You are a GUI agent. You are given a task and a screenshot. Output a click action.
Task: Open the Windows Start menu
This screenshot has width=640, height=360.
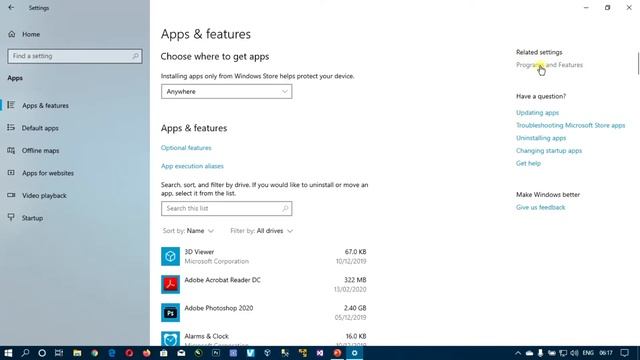(8, 353)
